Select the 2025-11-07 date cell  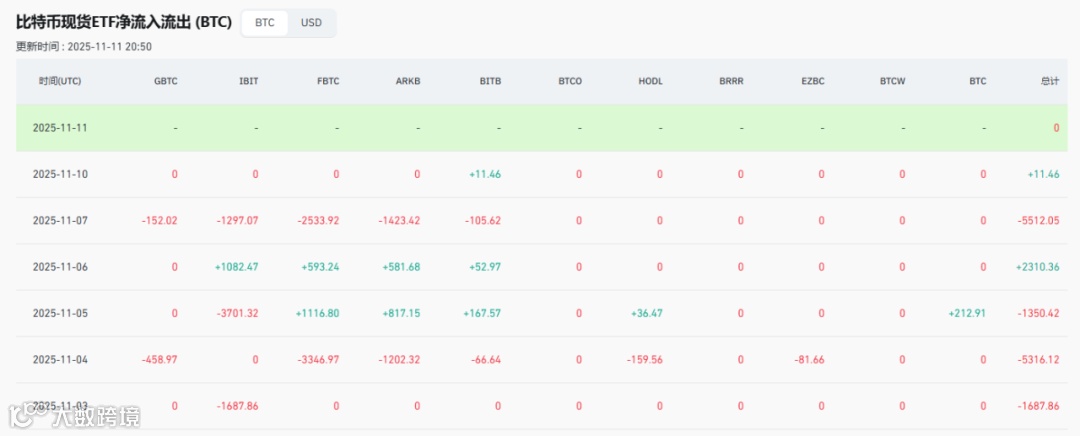(x=60, y=220)
